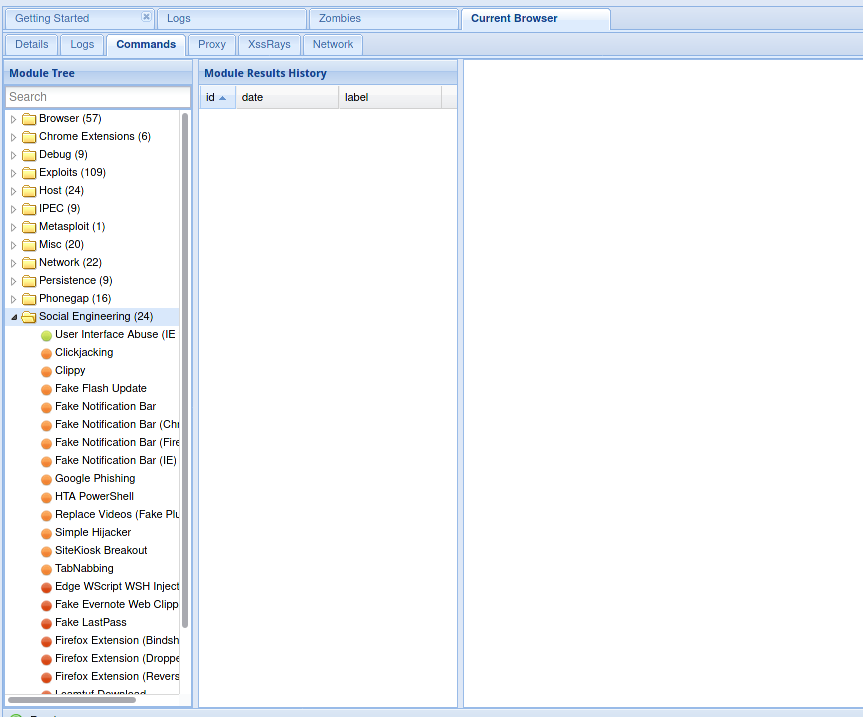The width and height of the screenshot is (863, 717).
Task: Expand the Browser module folder
Action: (14, 119)
